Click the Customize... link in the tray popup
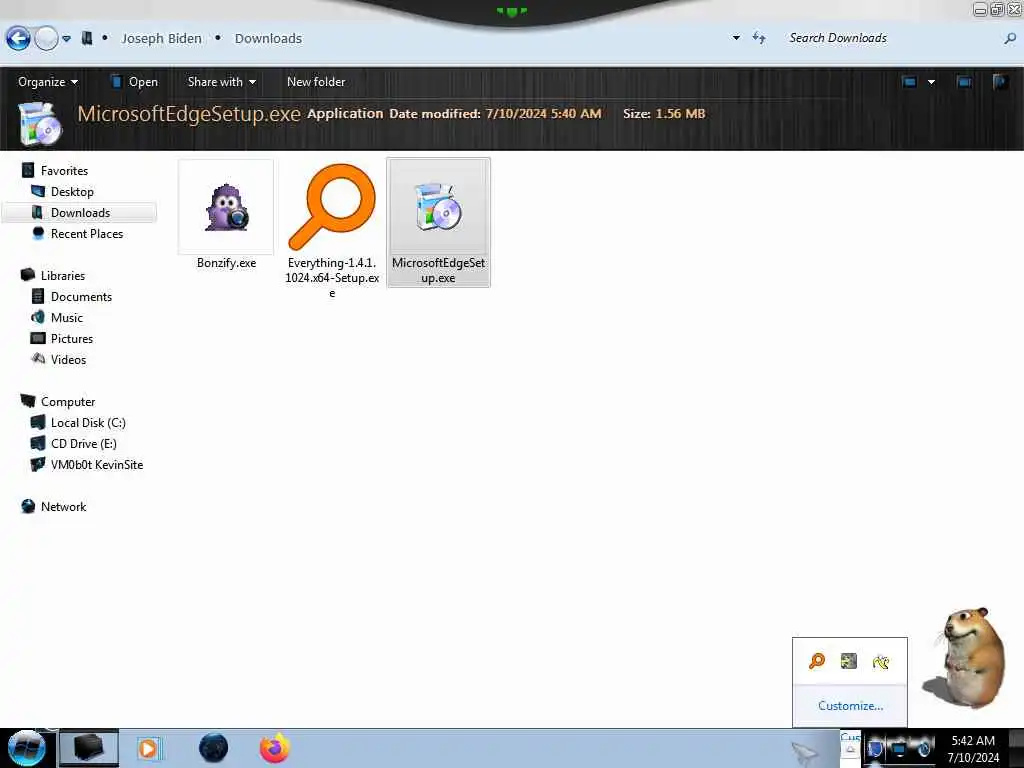Image resolution: width=1024 pixels, height=768 pixels. click(850, 706)
